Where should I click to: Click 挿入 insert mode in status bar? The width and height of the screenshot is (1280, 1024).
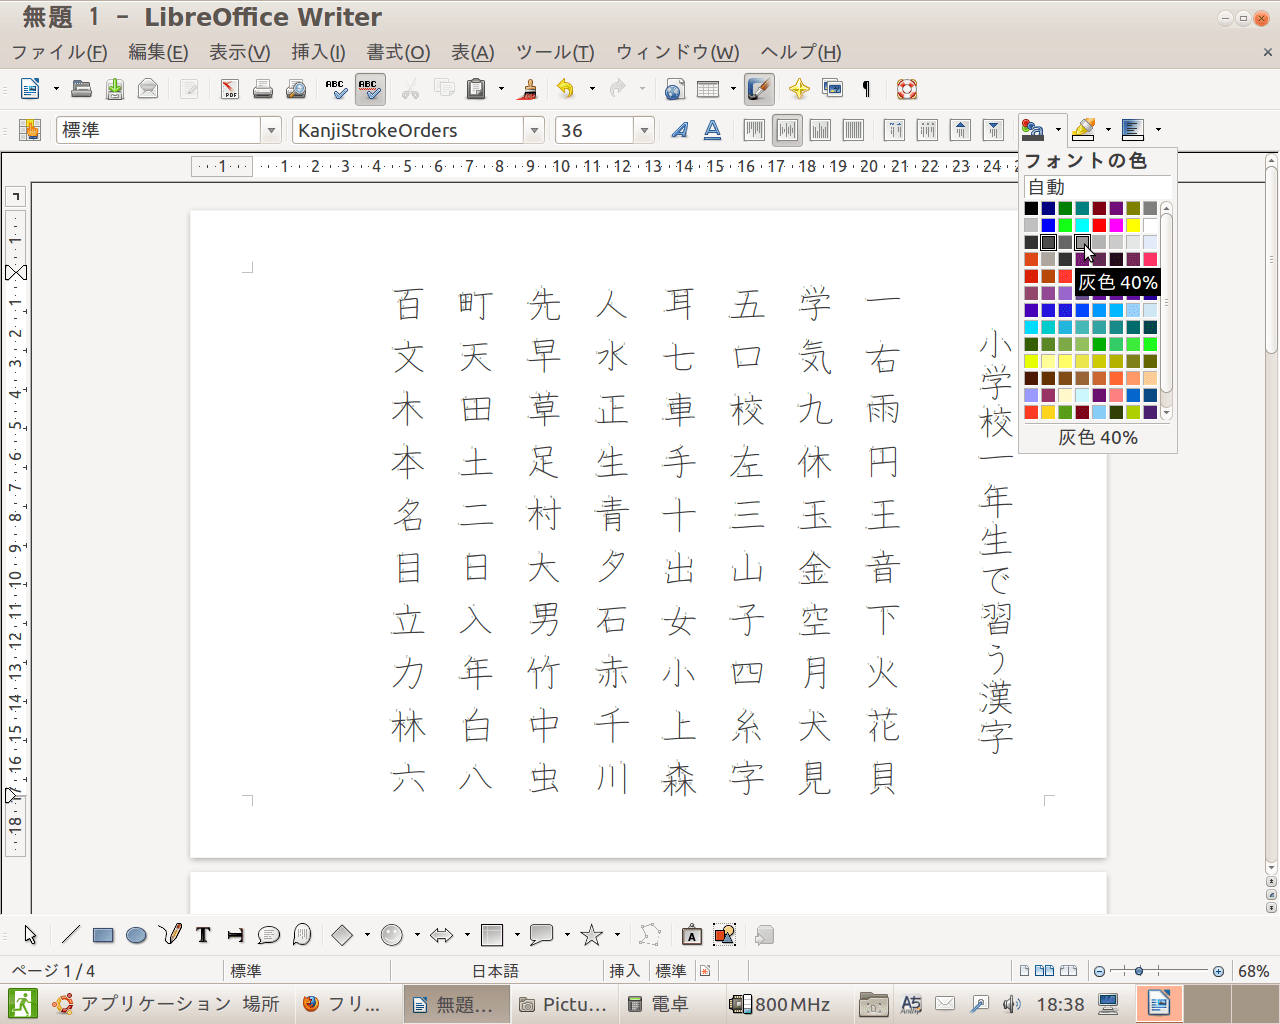click(624, 971)
